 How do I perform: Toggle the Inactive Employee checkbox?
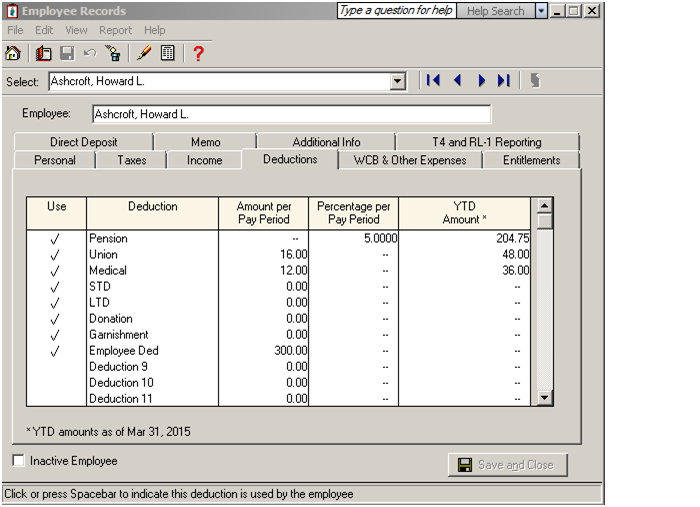click(18, 460)
